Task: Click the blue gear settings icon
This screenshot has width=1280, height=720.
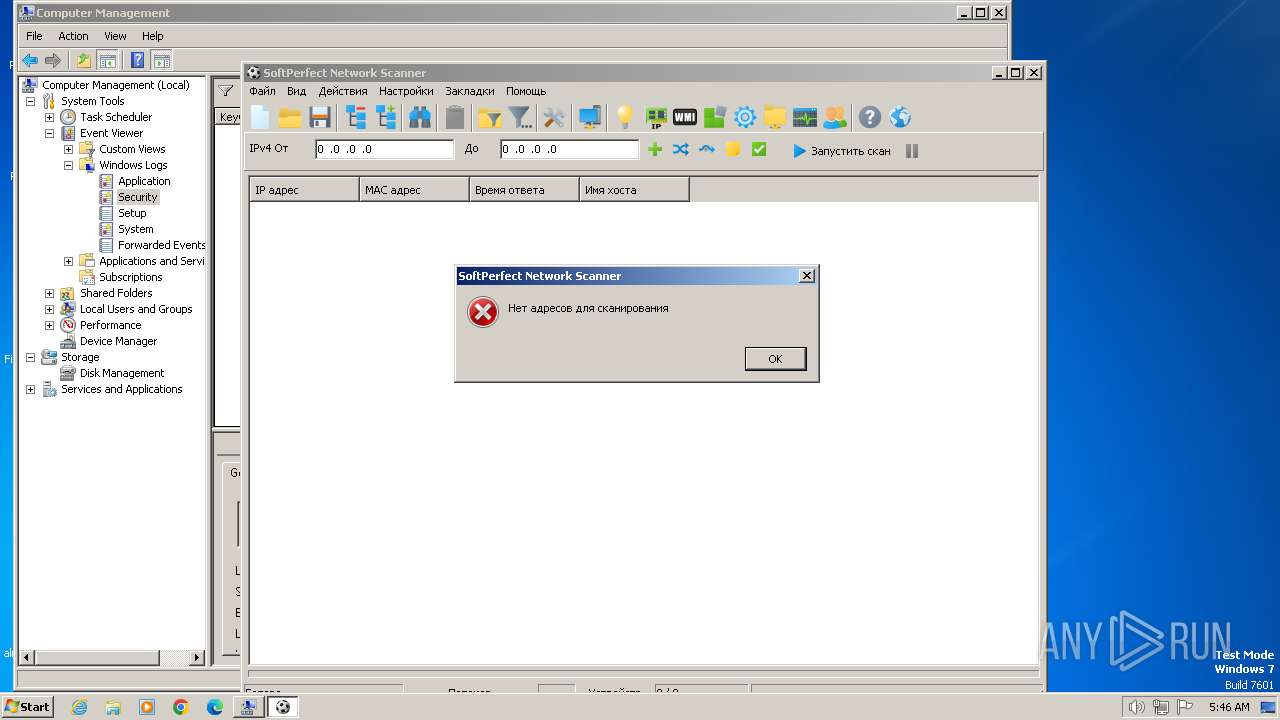Action: click(745, 118)
